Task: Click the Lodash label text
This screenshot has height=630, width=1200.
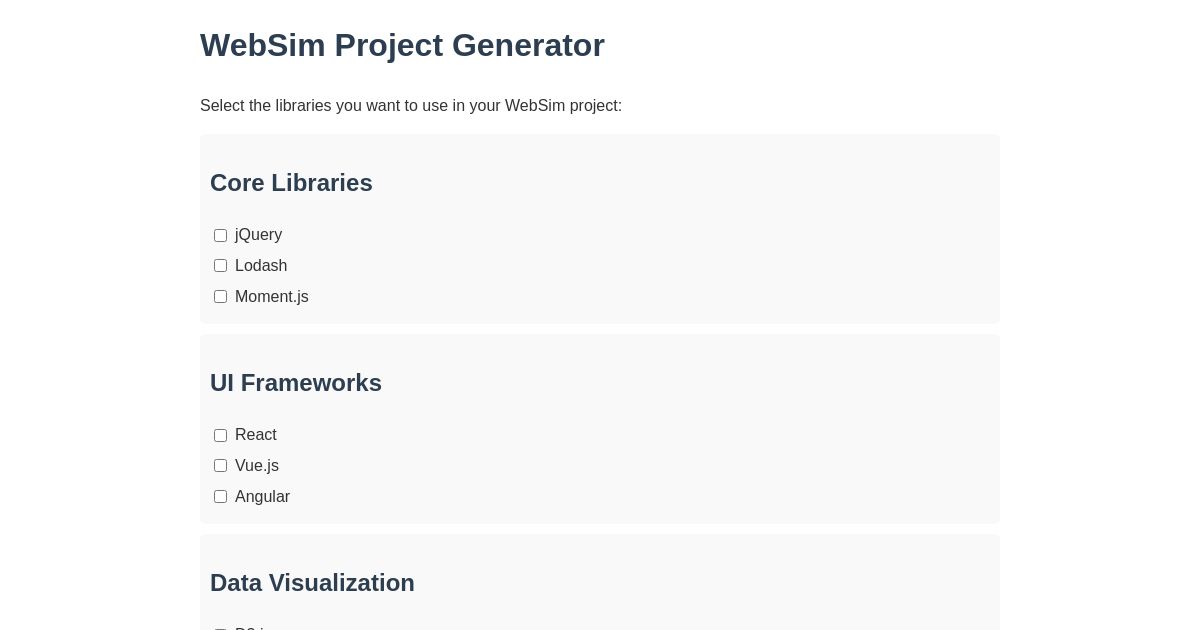Action: pos(261,266)
